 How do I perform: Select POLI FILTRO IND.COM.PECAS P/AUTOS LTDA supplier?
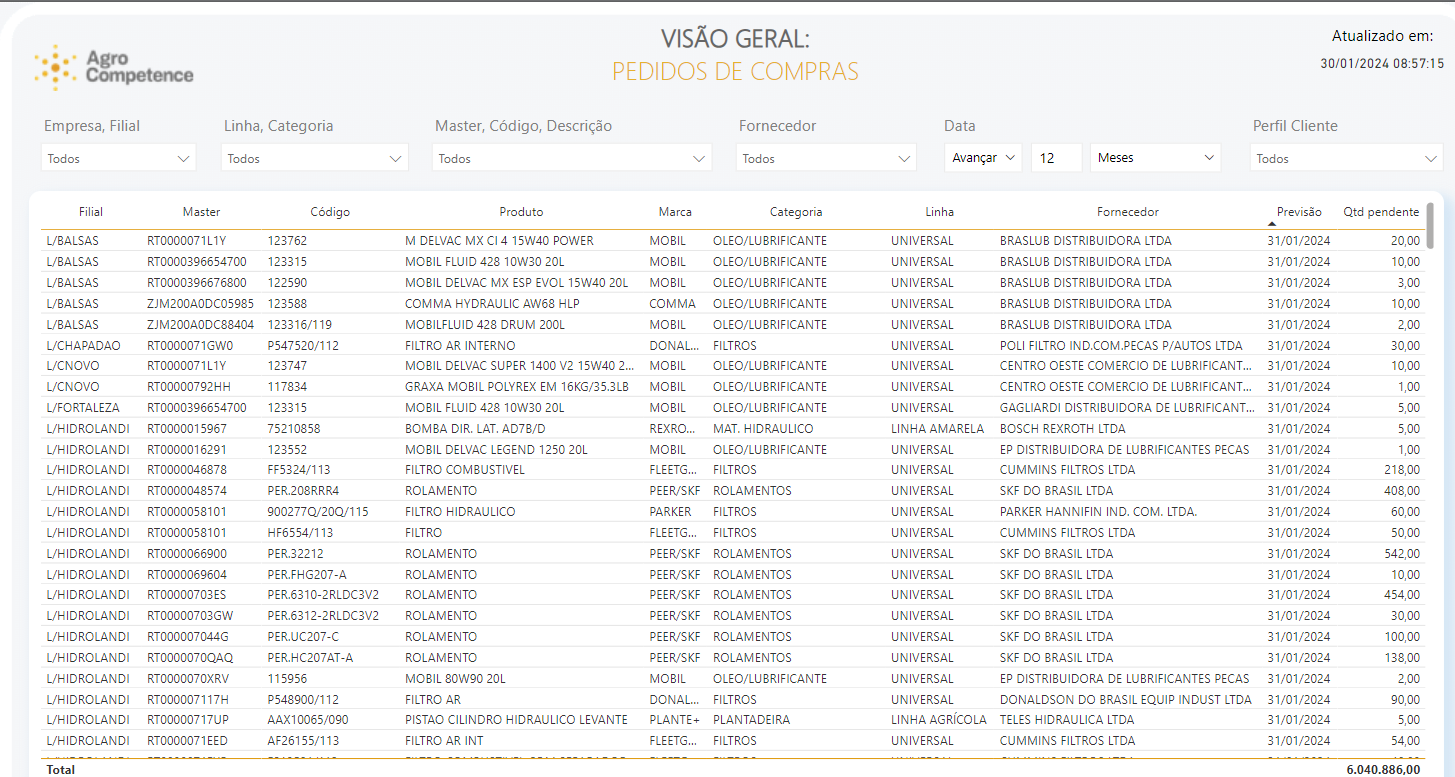1121,346
